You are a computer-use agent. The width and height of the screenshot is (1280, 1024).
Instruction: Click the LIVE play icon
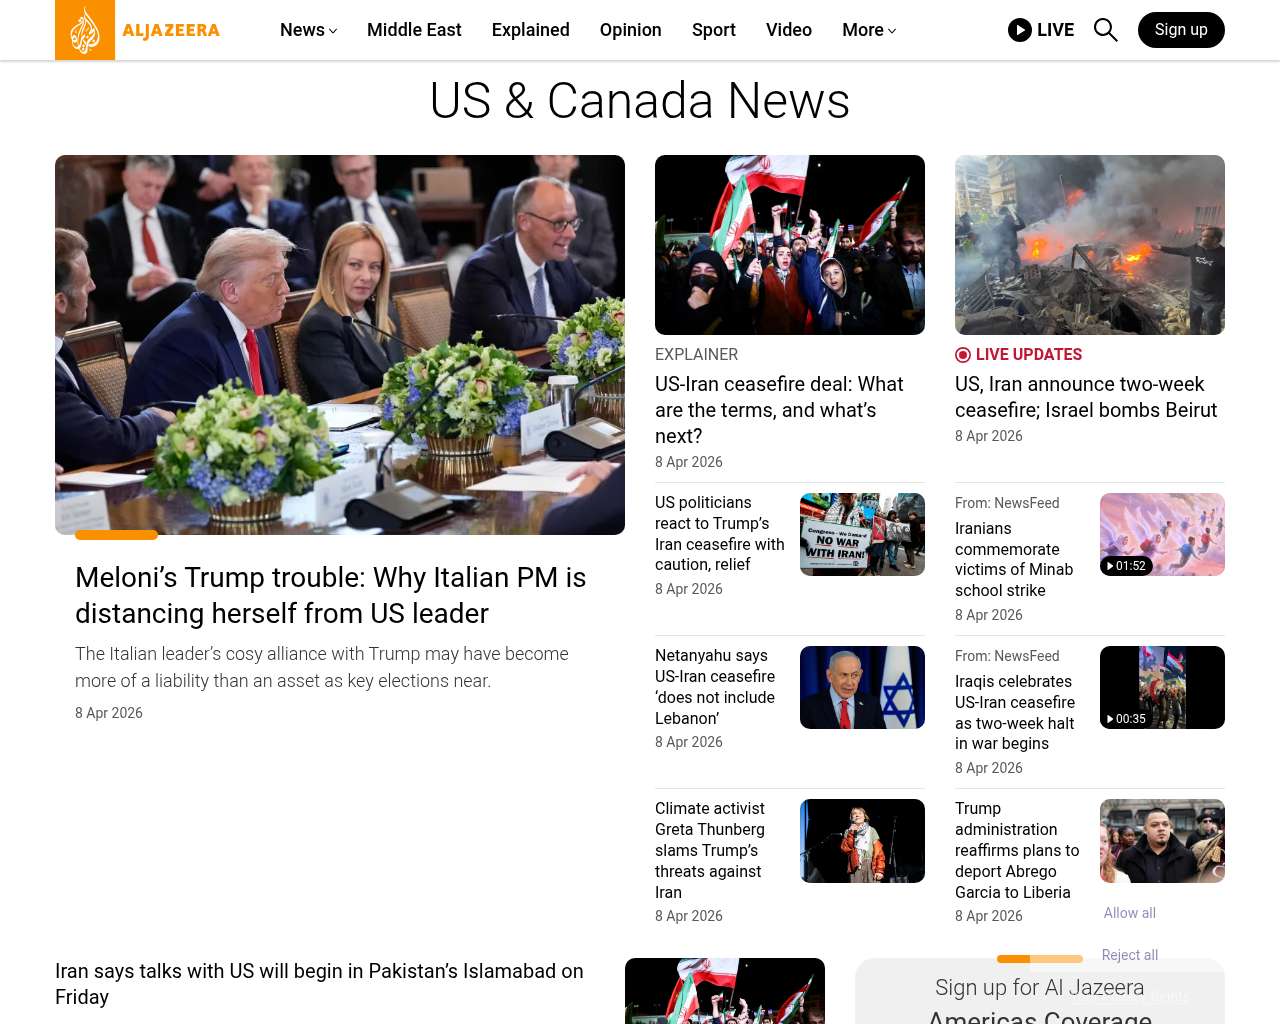coord(1020,30)
